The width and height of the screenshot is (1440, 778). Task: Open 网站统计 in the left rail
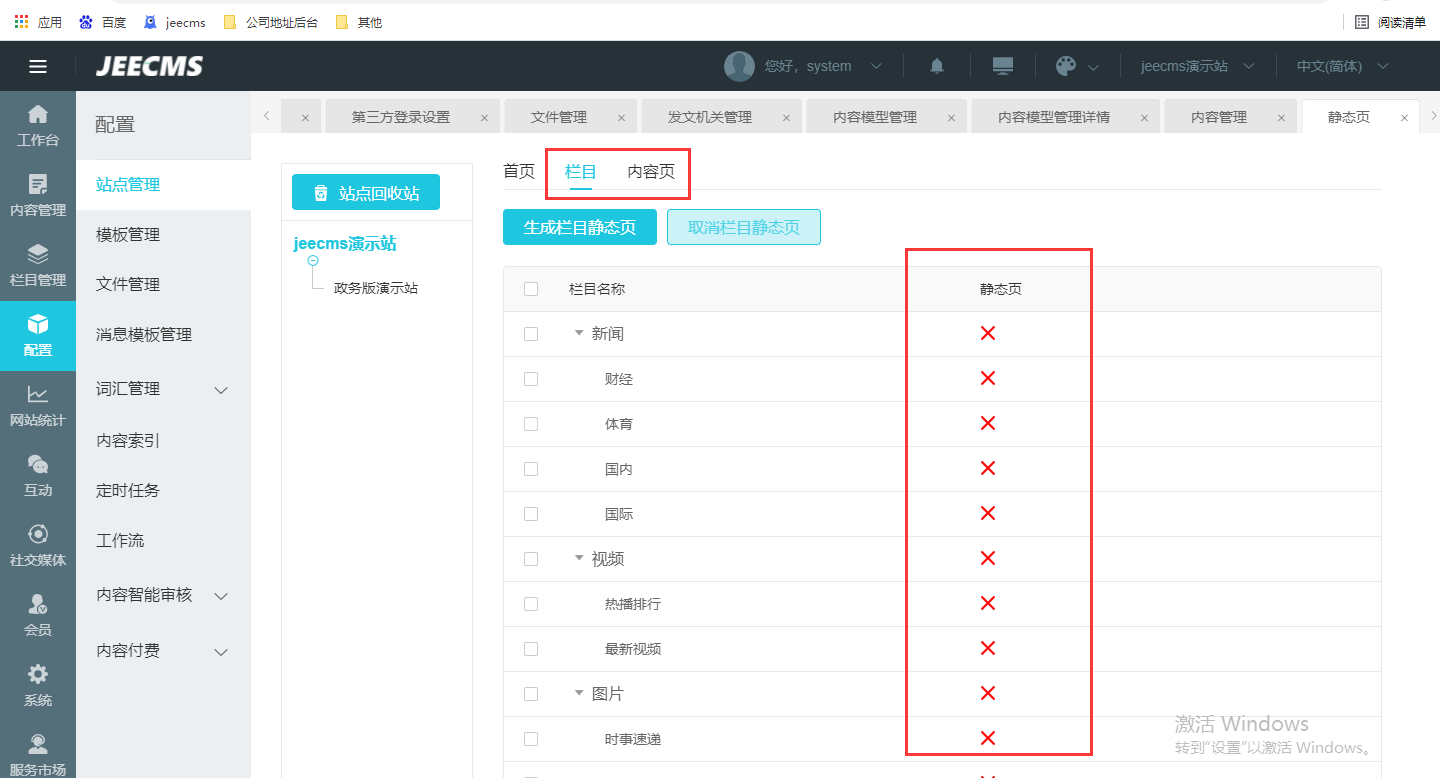[38, 406]
